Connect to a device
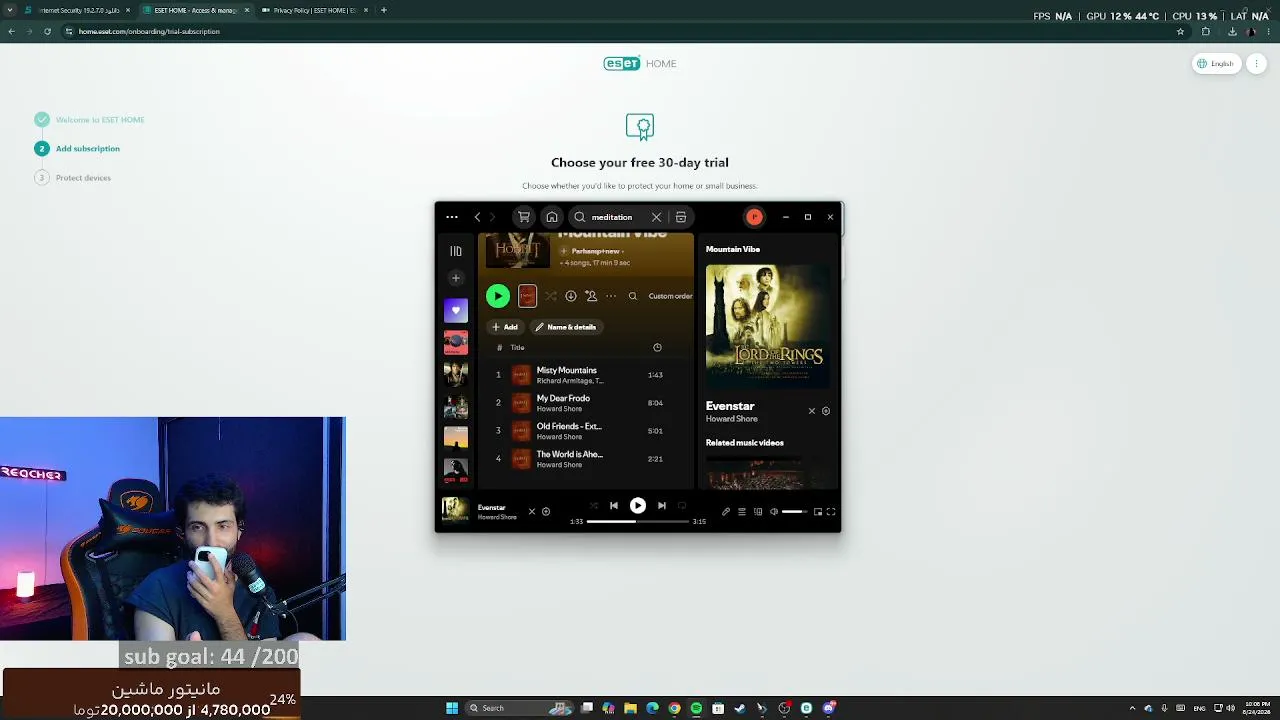Viewport: 1280px width, 720px height. [758, 512]
